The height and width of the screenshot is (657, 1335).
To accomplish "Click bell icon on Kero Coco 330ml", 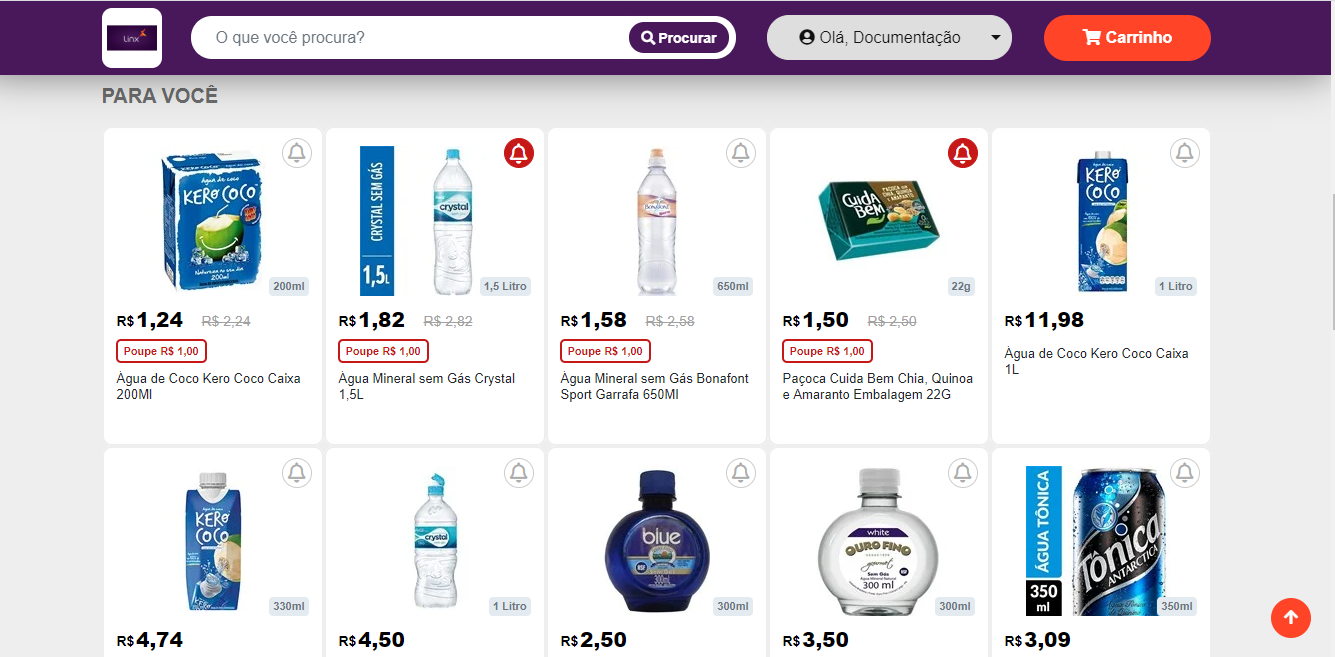I will point(297,473).
